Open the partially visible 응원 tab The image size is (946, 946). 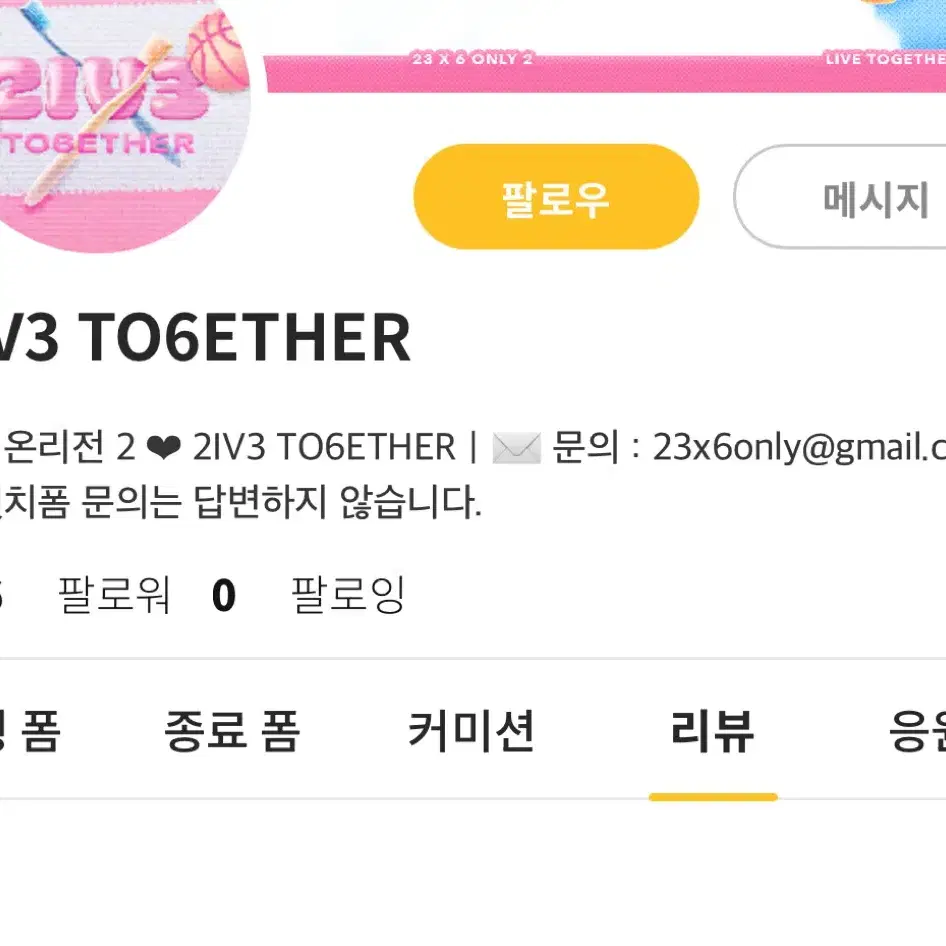point(918,731)
